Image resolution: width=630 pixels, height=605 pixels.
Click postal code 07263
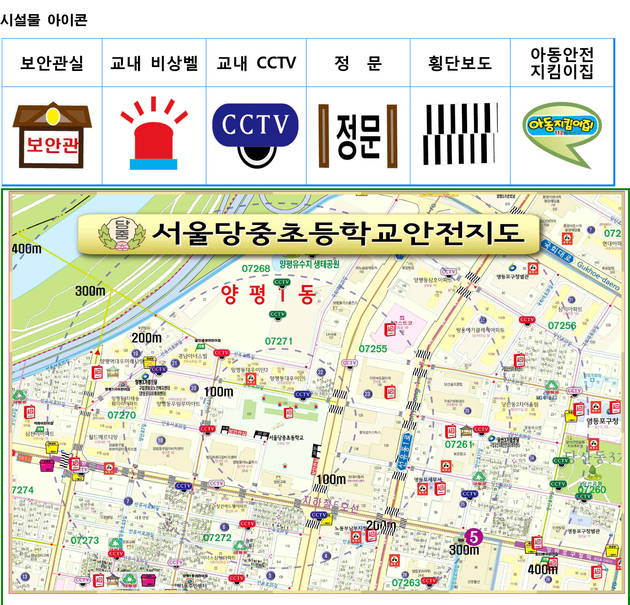pyautogui.click(x=406, y=583)
